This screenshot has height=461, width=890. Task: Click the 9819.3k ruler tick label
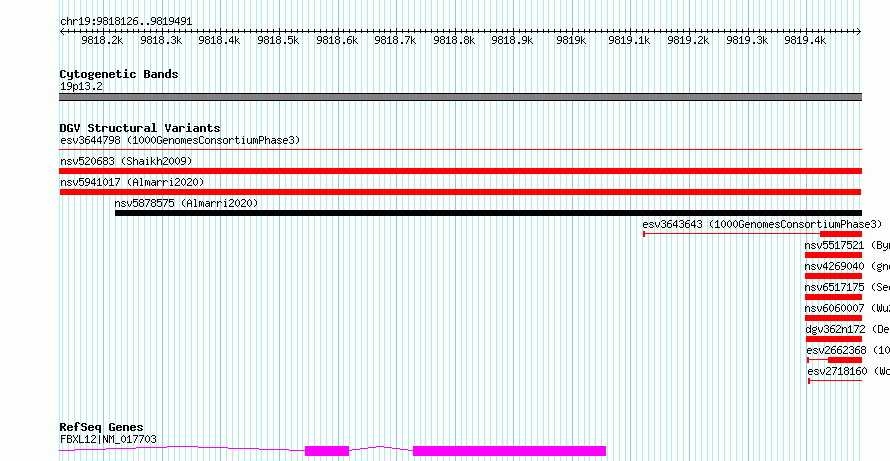point(747,40)
